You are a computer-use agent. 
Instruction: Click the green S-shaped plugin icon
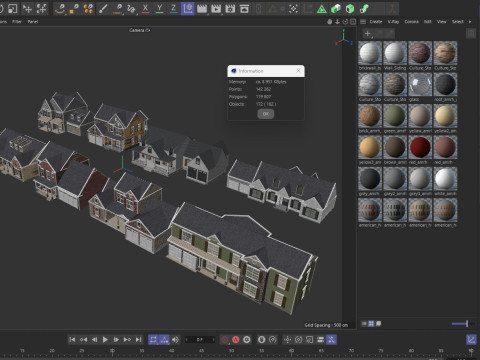[364, 9]
